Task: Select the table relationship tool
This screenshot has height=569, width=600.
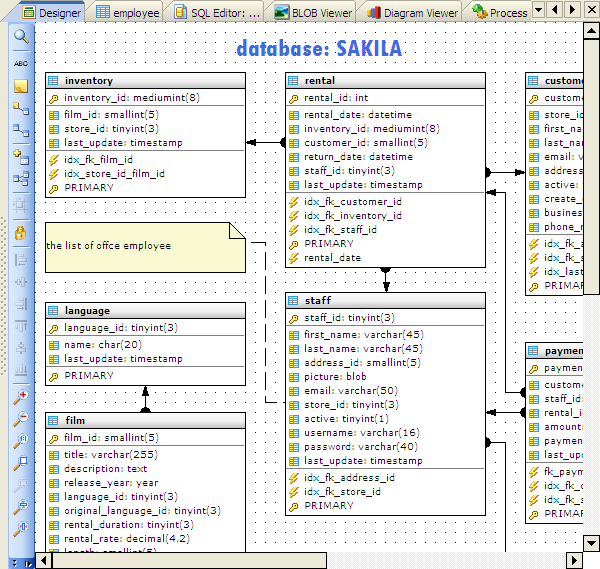Action: pyautogui.click(x=21, y=130)
